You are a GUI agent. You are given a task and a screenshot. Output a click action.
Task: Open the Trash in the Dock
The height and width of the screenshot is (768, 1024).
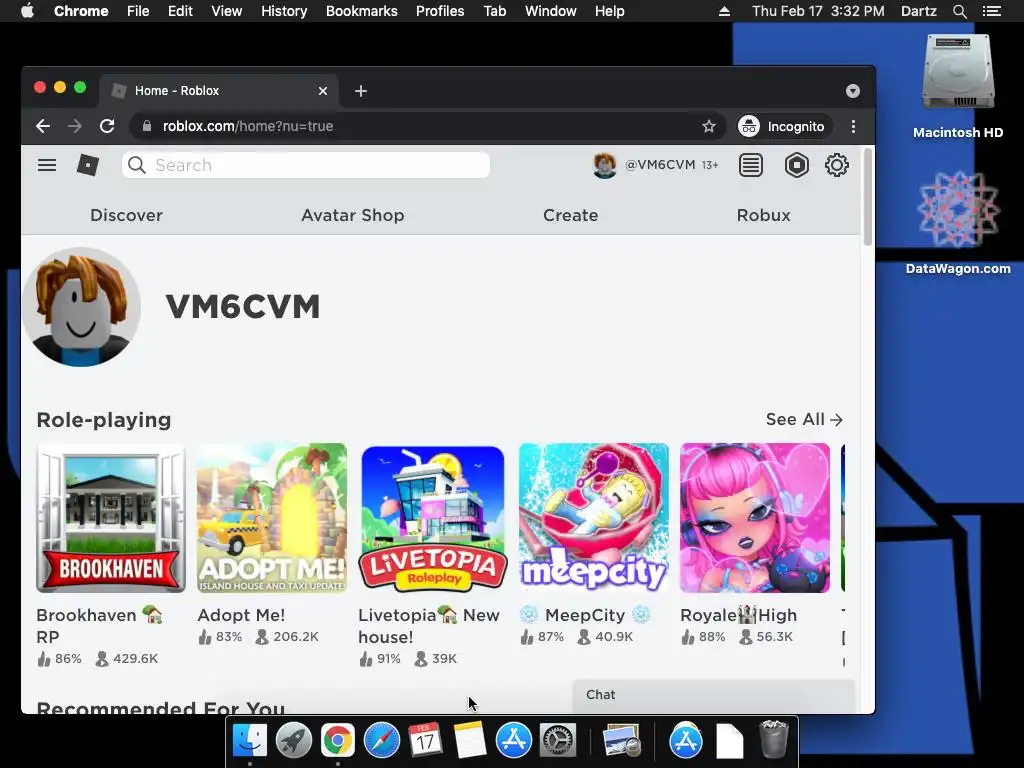click(774, 739)
